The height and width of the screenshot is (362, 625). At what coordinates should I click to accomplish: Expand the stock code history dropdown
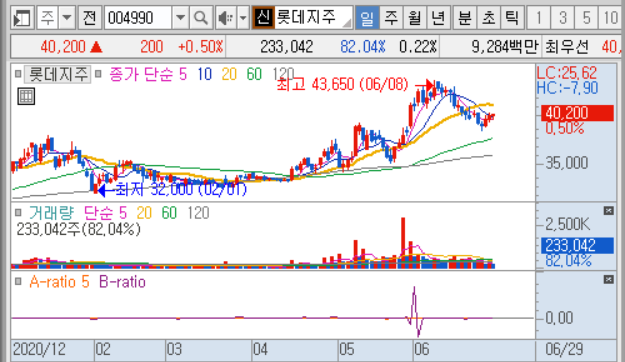(x=180, y=18)
